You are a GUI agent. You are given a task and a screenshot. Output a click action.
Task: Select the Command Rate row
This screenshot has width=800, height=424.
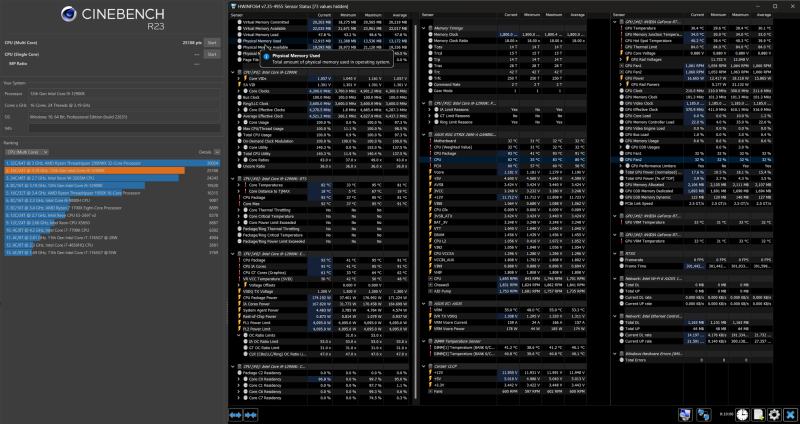pos(503,85)
